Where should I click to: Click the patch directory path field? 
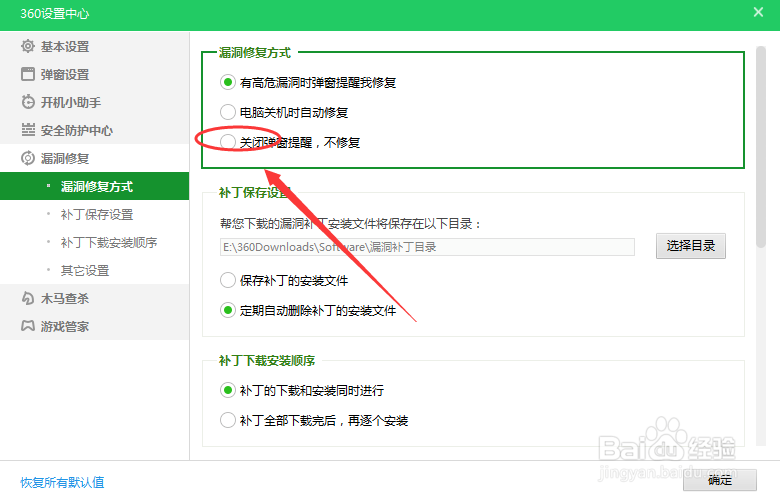coord(427,247)
